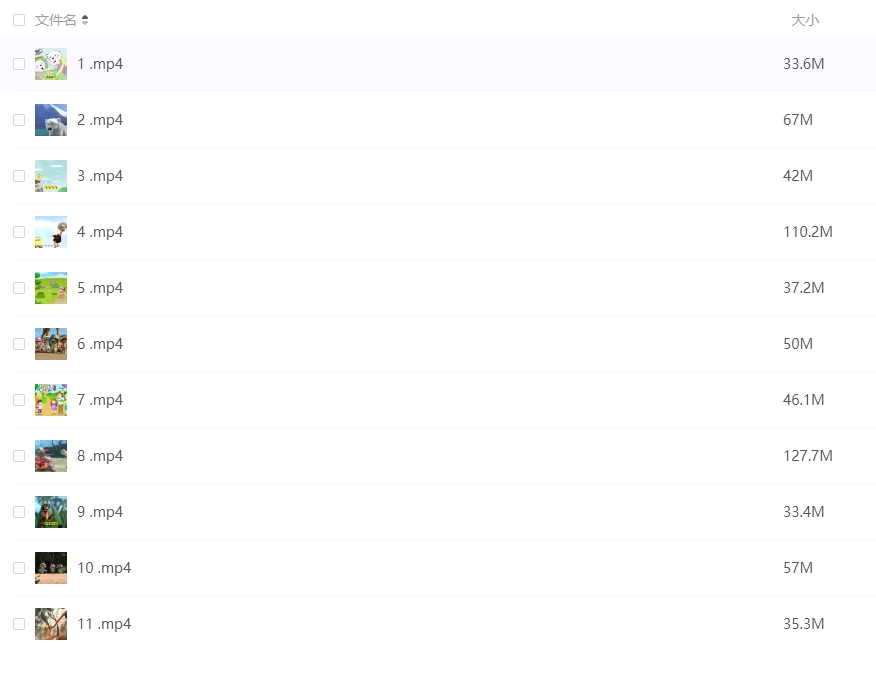Select the thumbnail of 6.mp4
Viewport: 876px width, 678px height.
click(51, 343)
